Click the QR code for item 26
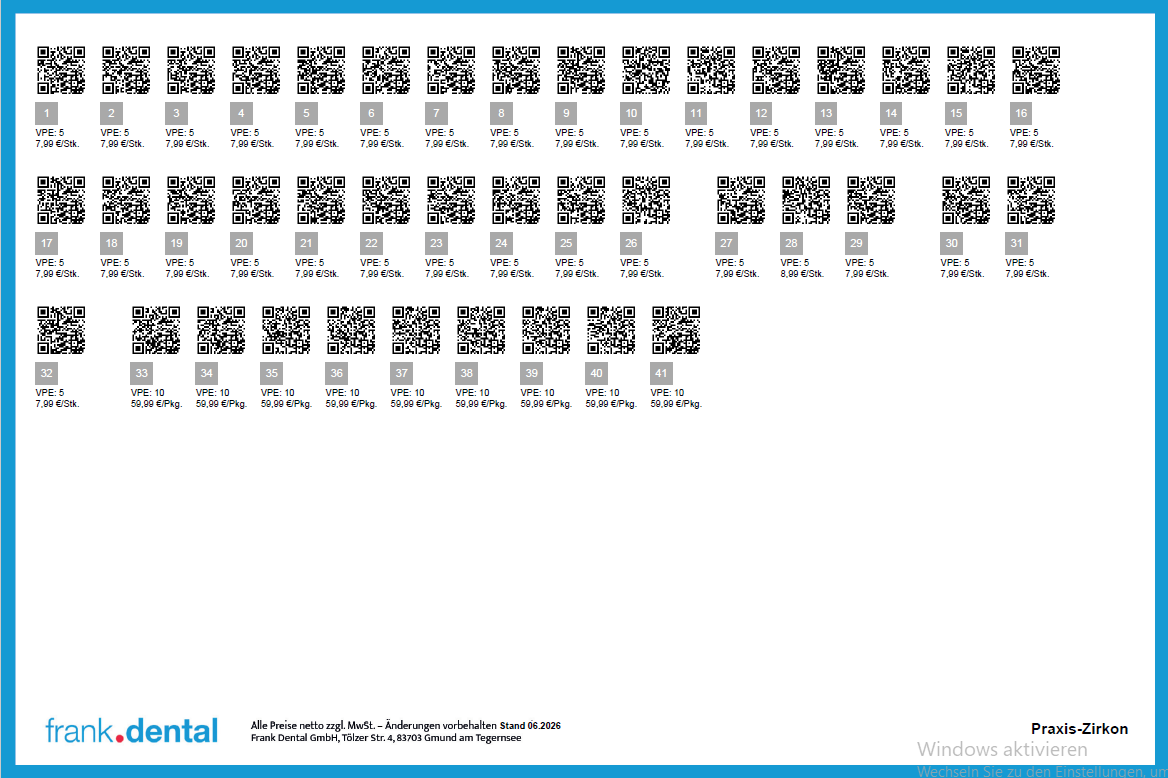 pos(646,200)
